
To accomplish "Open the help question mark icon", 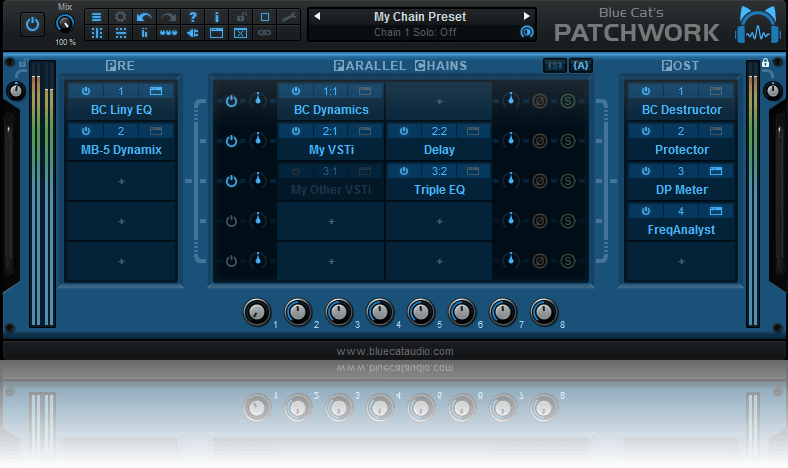I will point(192,17).
